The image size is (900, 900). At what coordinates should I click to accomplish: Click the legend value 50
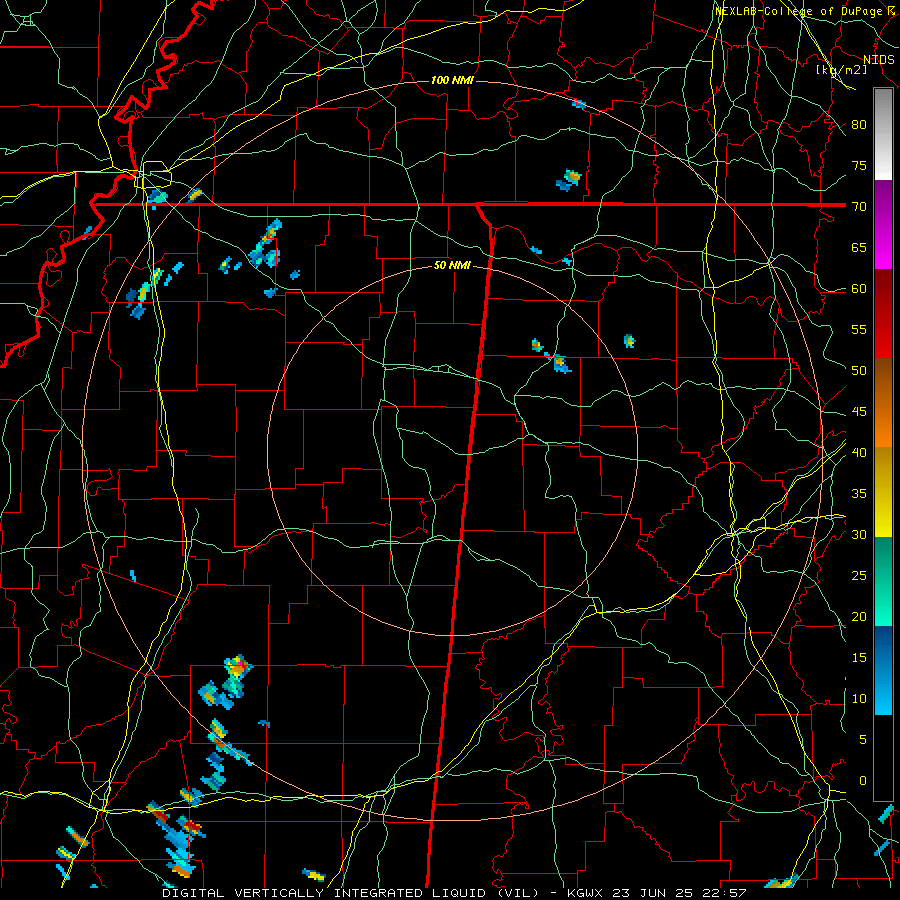pos(859,371)
